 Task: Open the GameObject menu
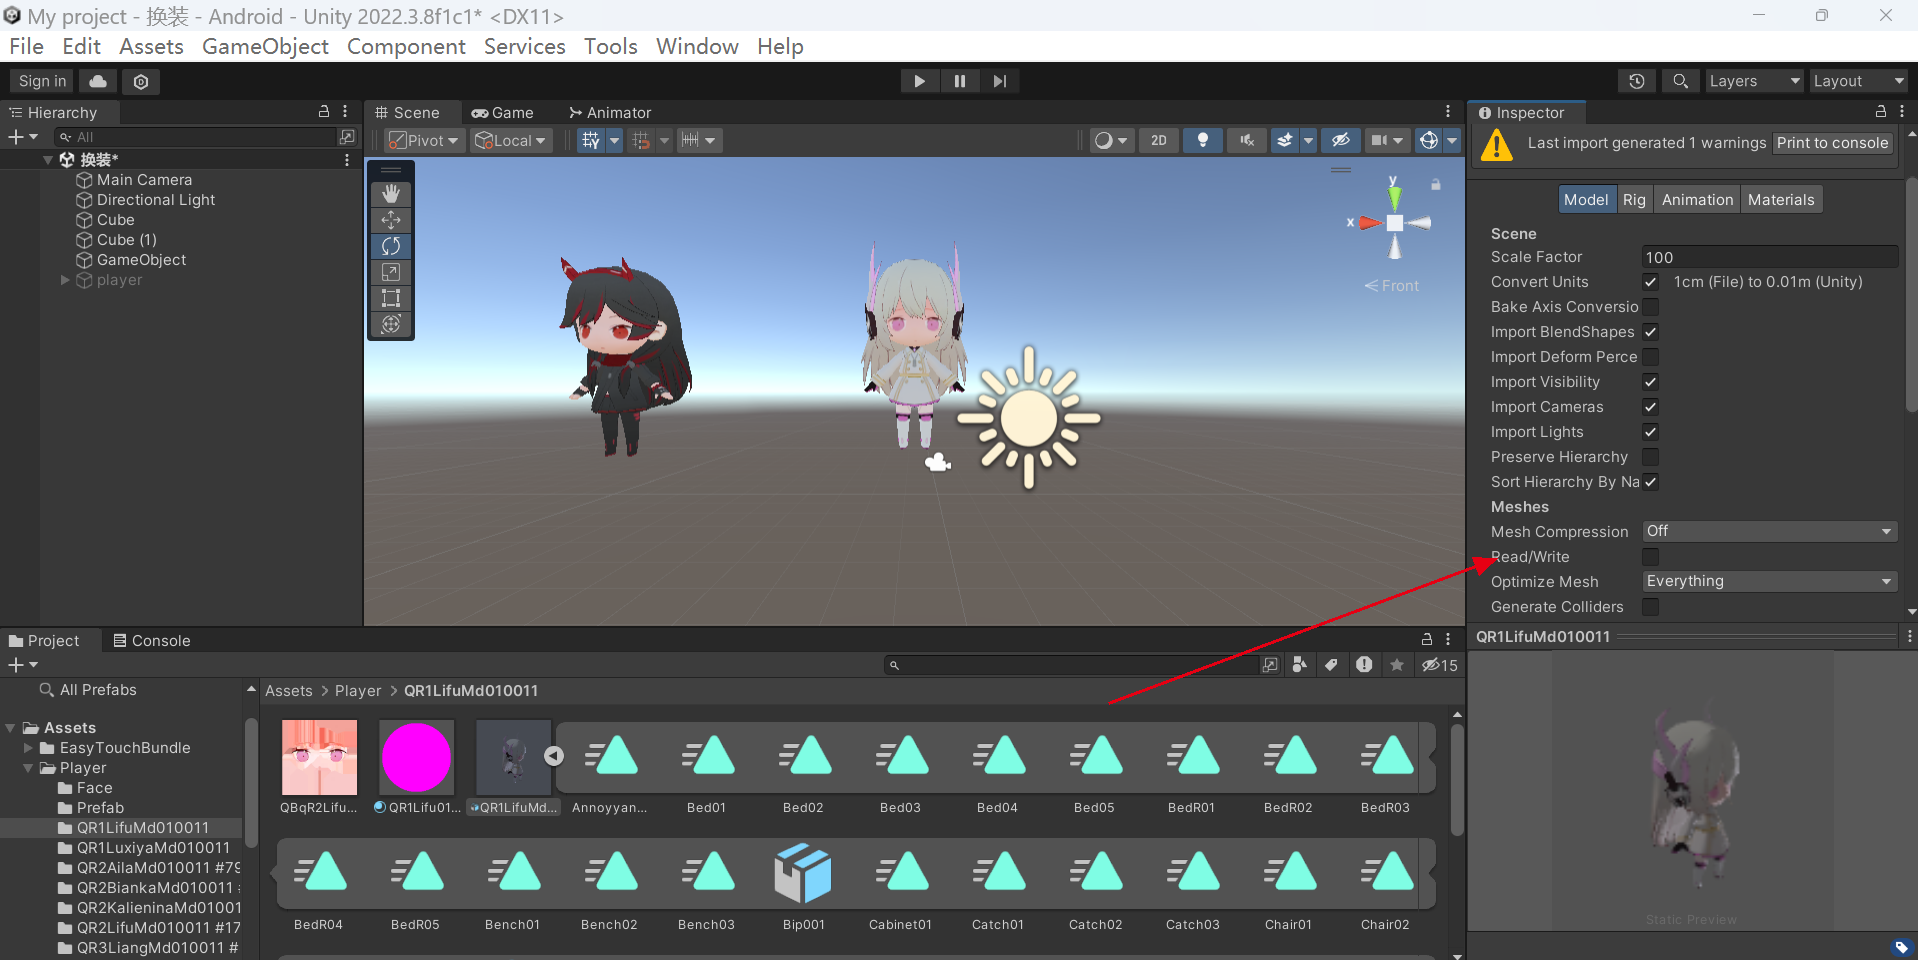pyautogui.click(x=264, y=46)
